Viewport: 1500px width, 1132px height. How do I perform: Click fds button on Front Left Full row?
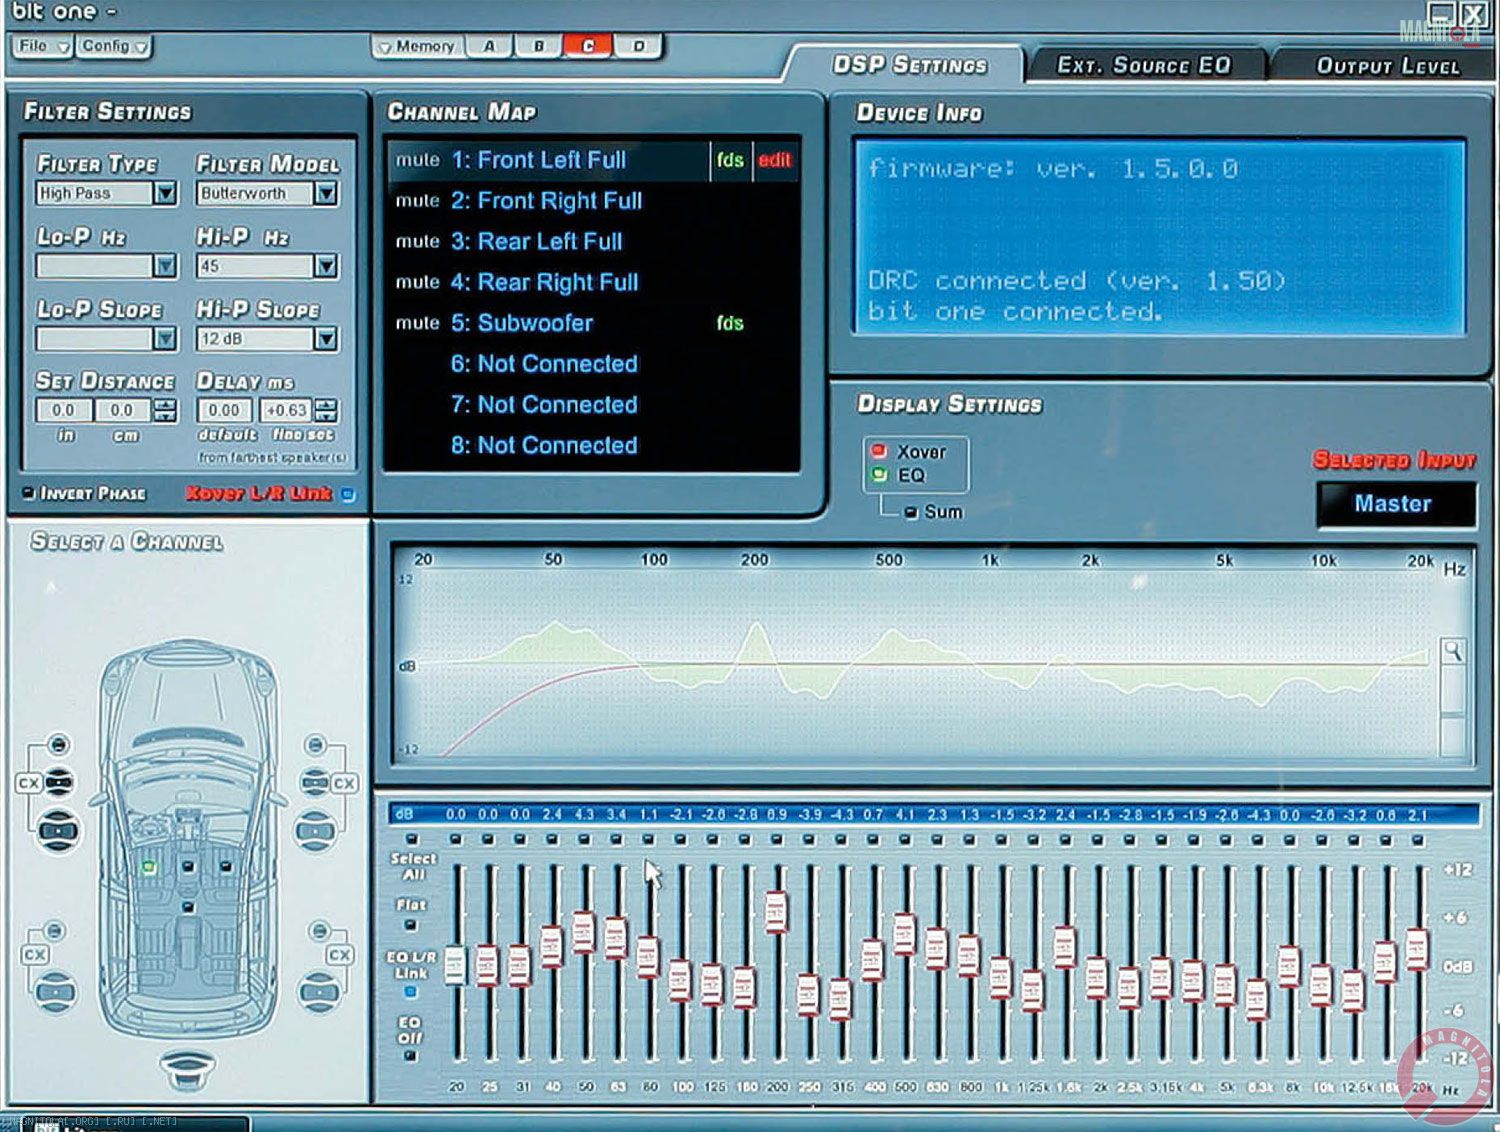point(730,160)
